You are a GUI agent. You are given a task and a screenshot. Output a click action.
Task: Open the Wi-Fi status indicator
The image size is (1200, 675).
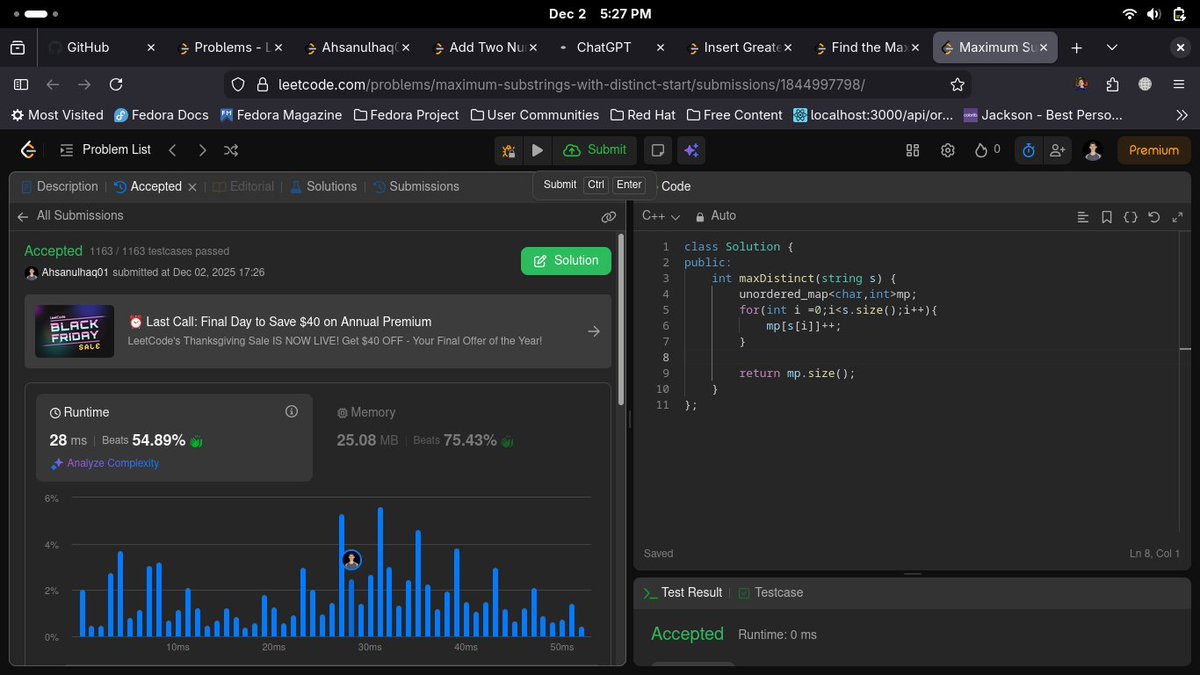pos(1130,14)
